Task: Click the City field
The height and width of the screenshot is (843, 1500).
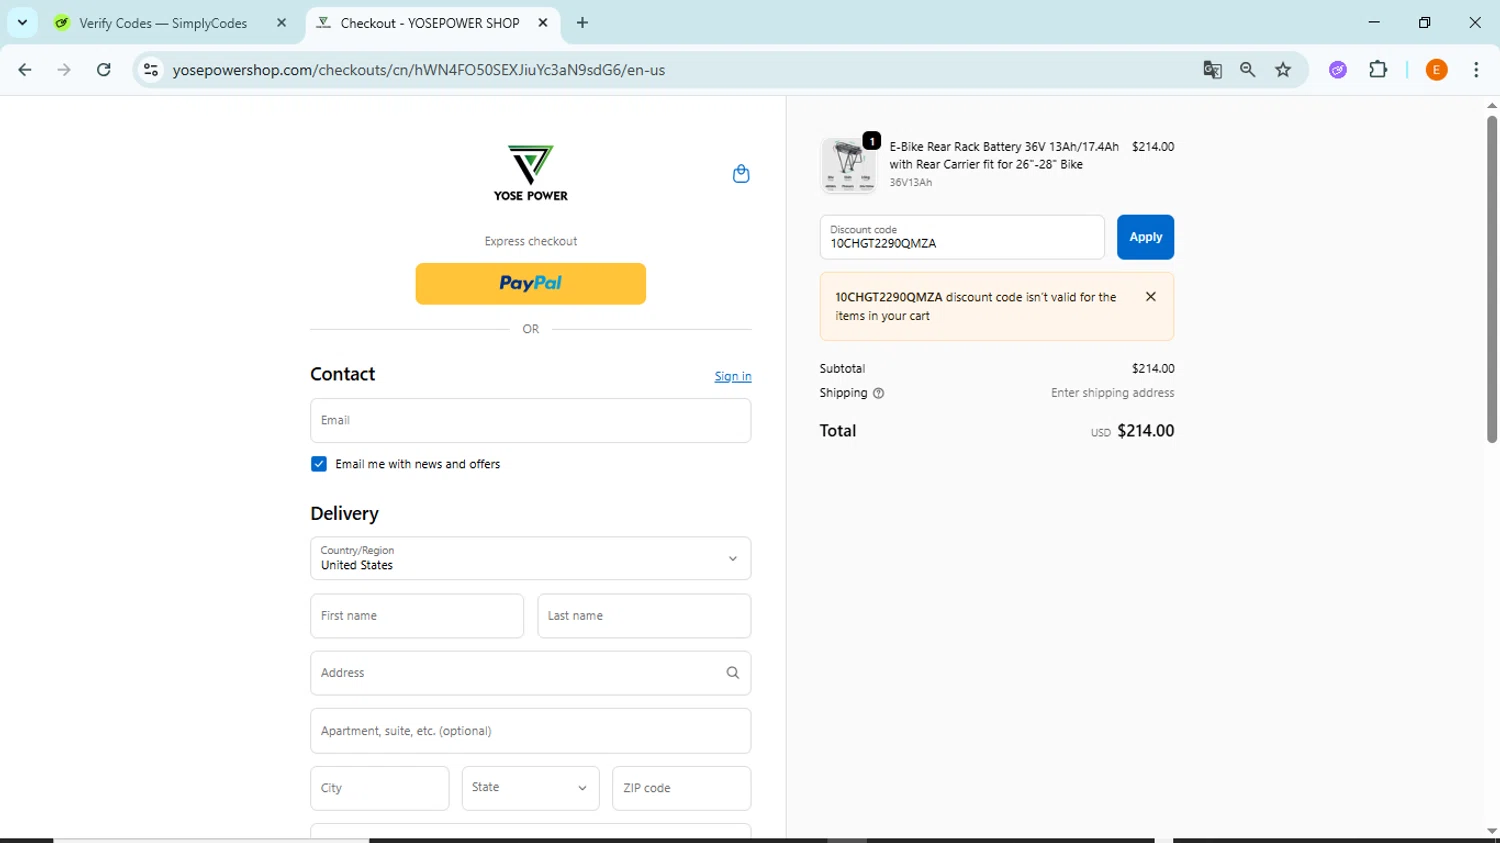Action: [380, 788]
